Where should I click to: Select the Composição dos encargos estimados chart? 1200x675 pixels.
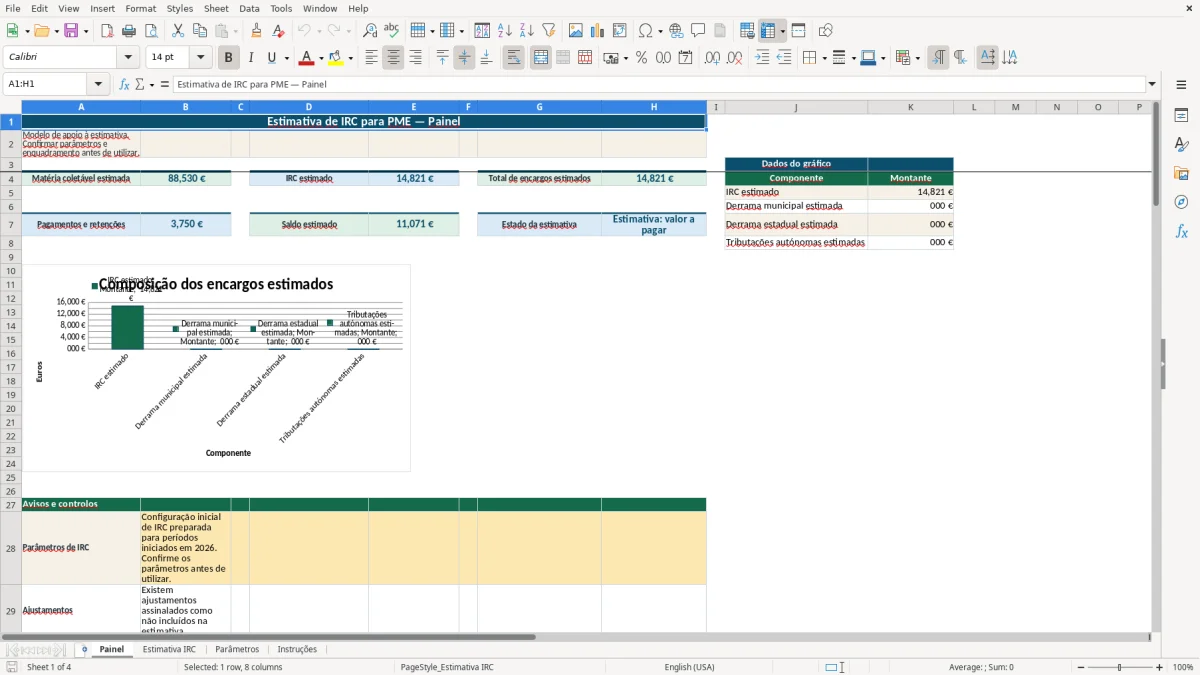pyautogui.click(x=216, y=367)
